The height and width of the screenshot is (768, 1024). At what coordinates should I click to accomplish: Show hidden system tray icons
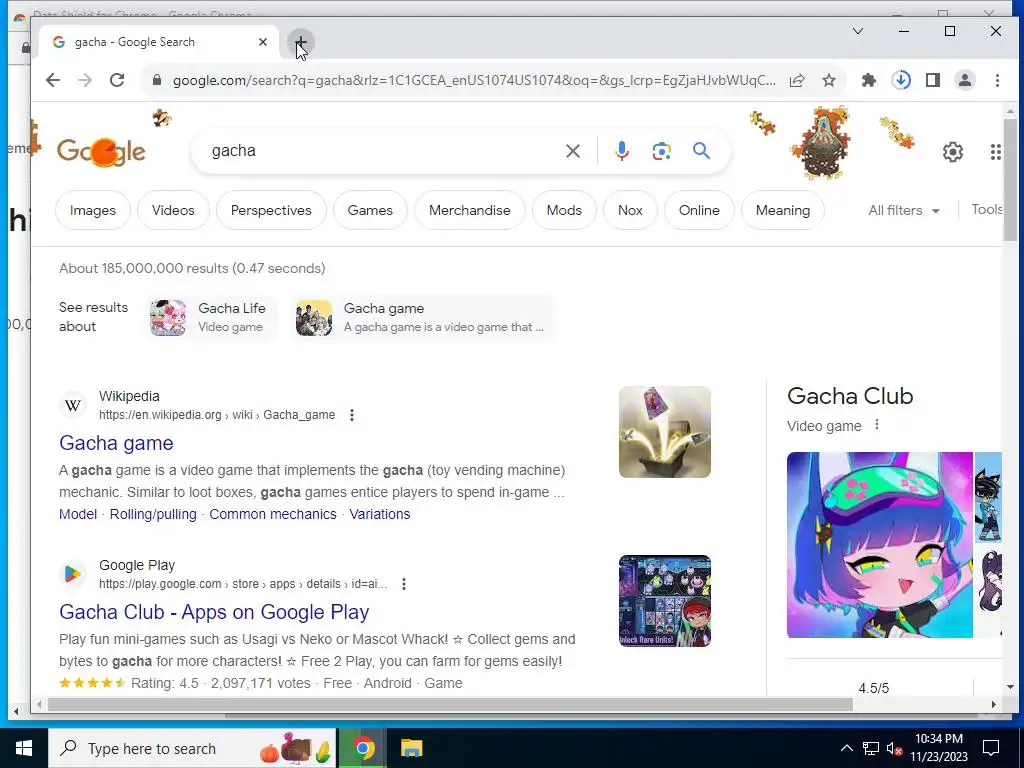pos(846,748)
